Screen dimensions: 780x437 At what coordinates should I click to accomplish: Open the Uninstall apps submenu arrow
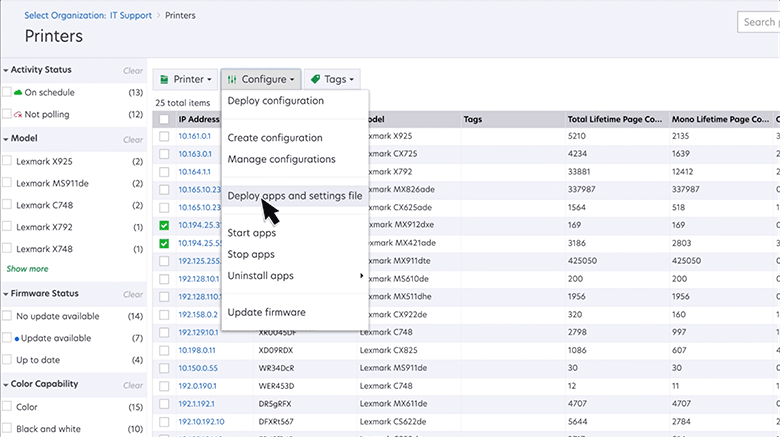tap(361, 275)
